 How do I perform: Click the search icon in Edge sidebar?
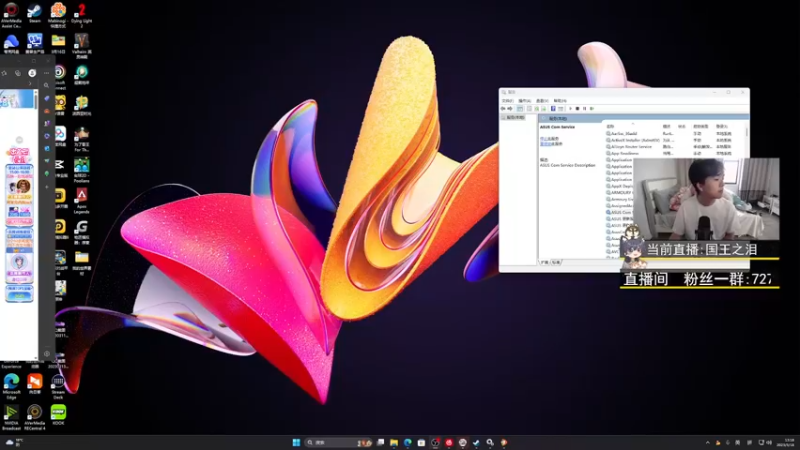46,86
